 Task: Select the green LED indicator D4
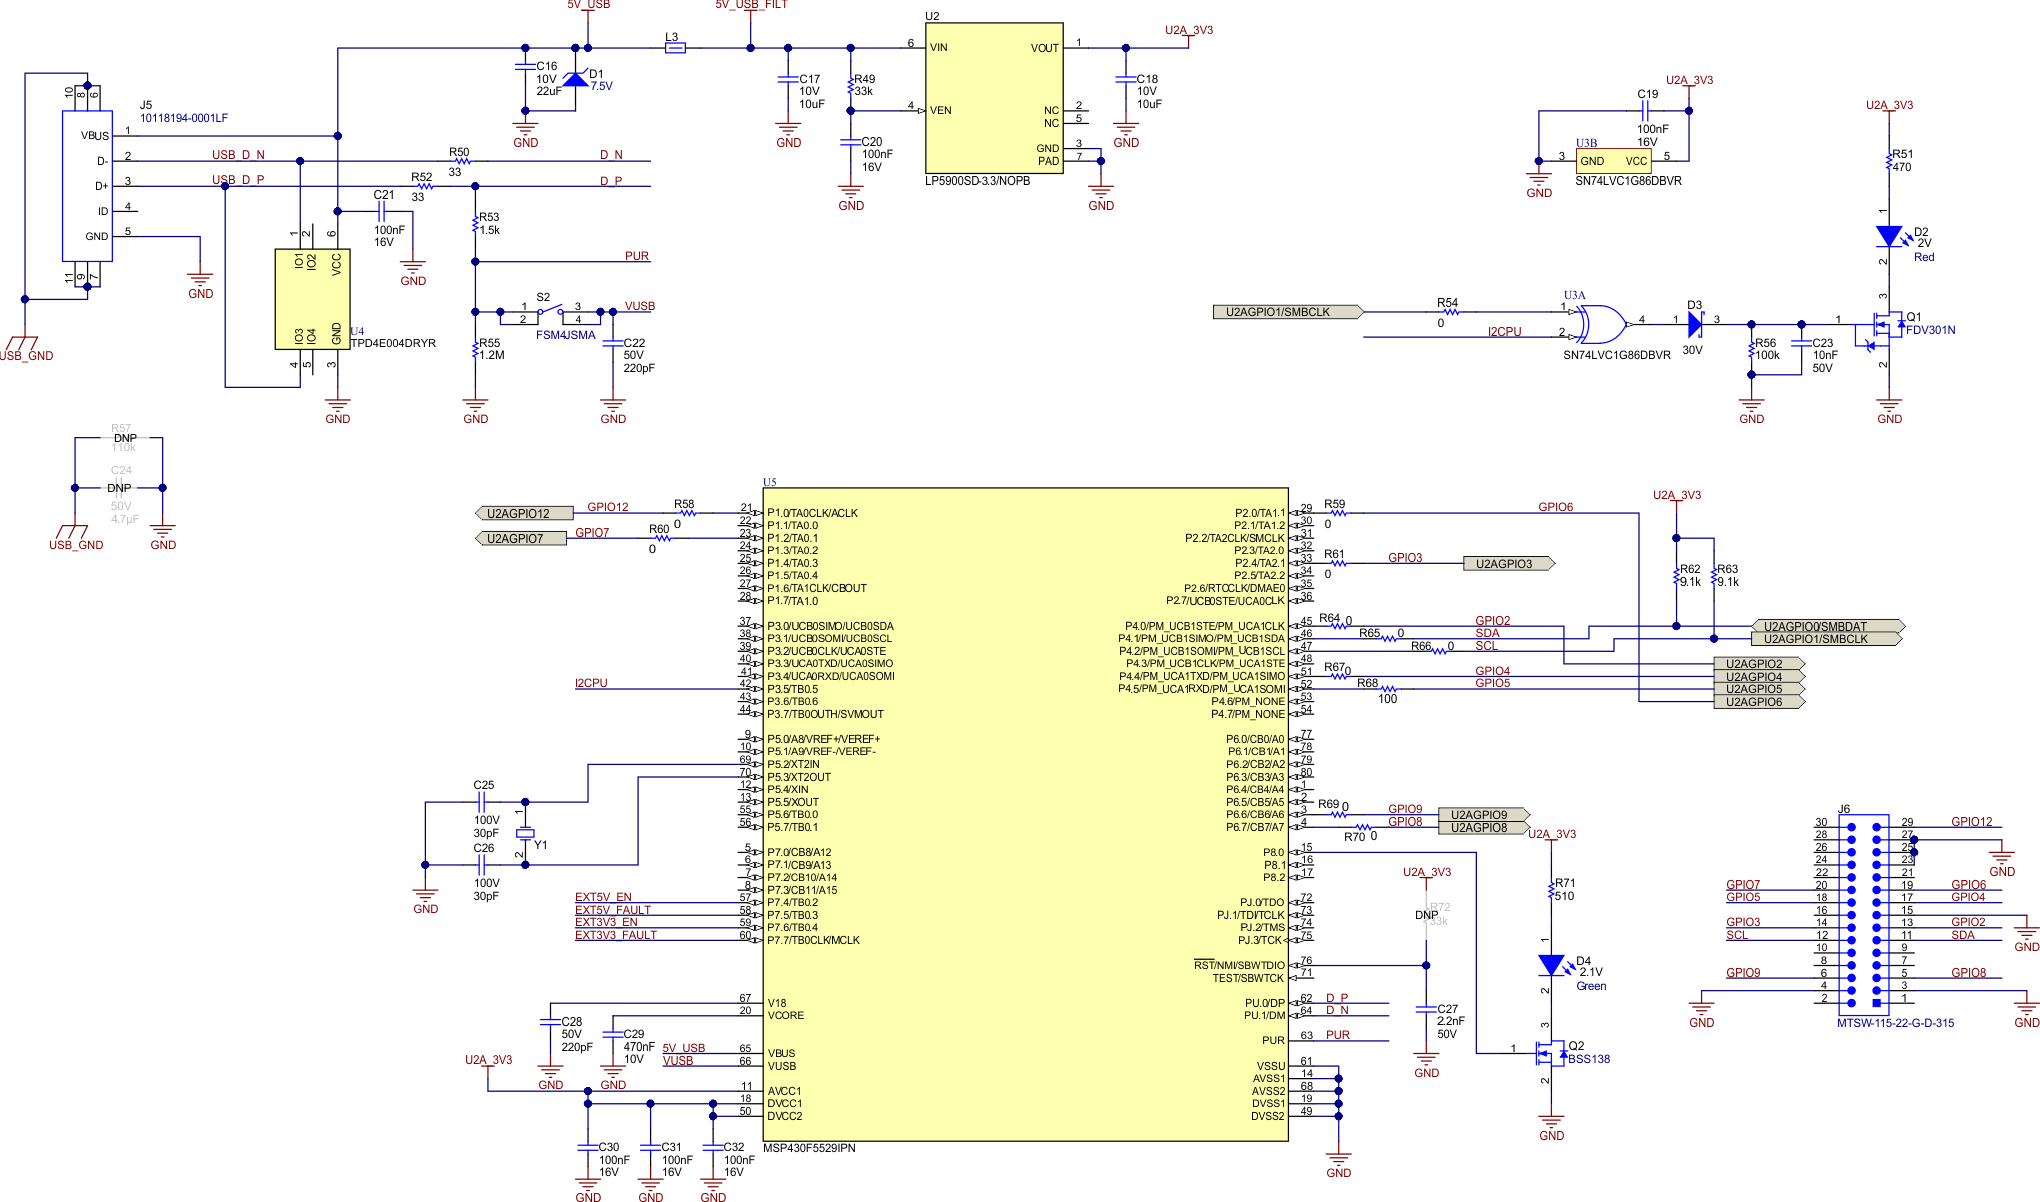click(x=1550, y=967)
